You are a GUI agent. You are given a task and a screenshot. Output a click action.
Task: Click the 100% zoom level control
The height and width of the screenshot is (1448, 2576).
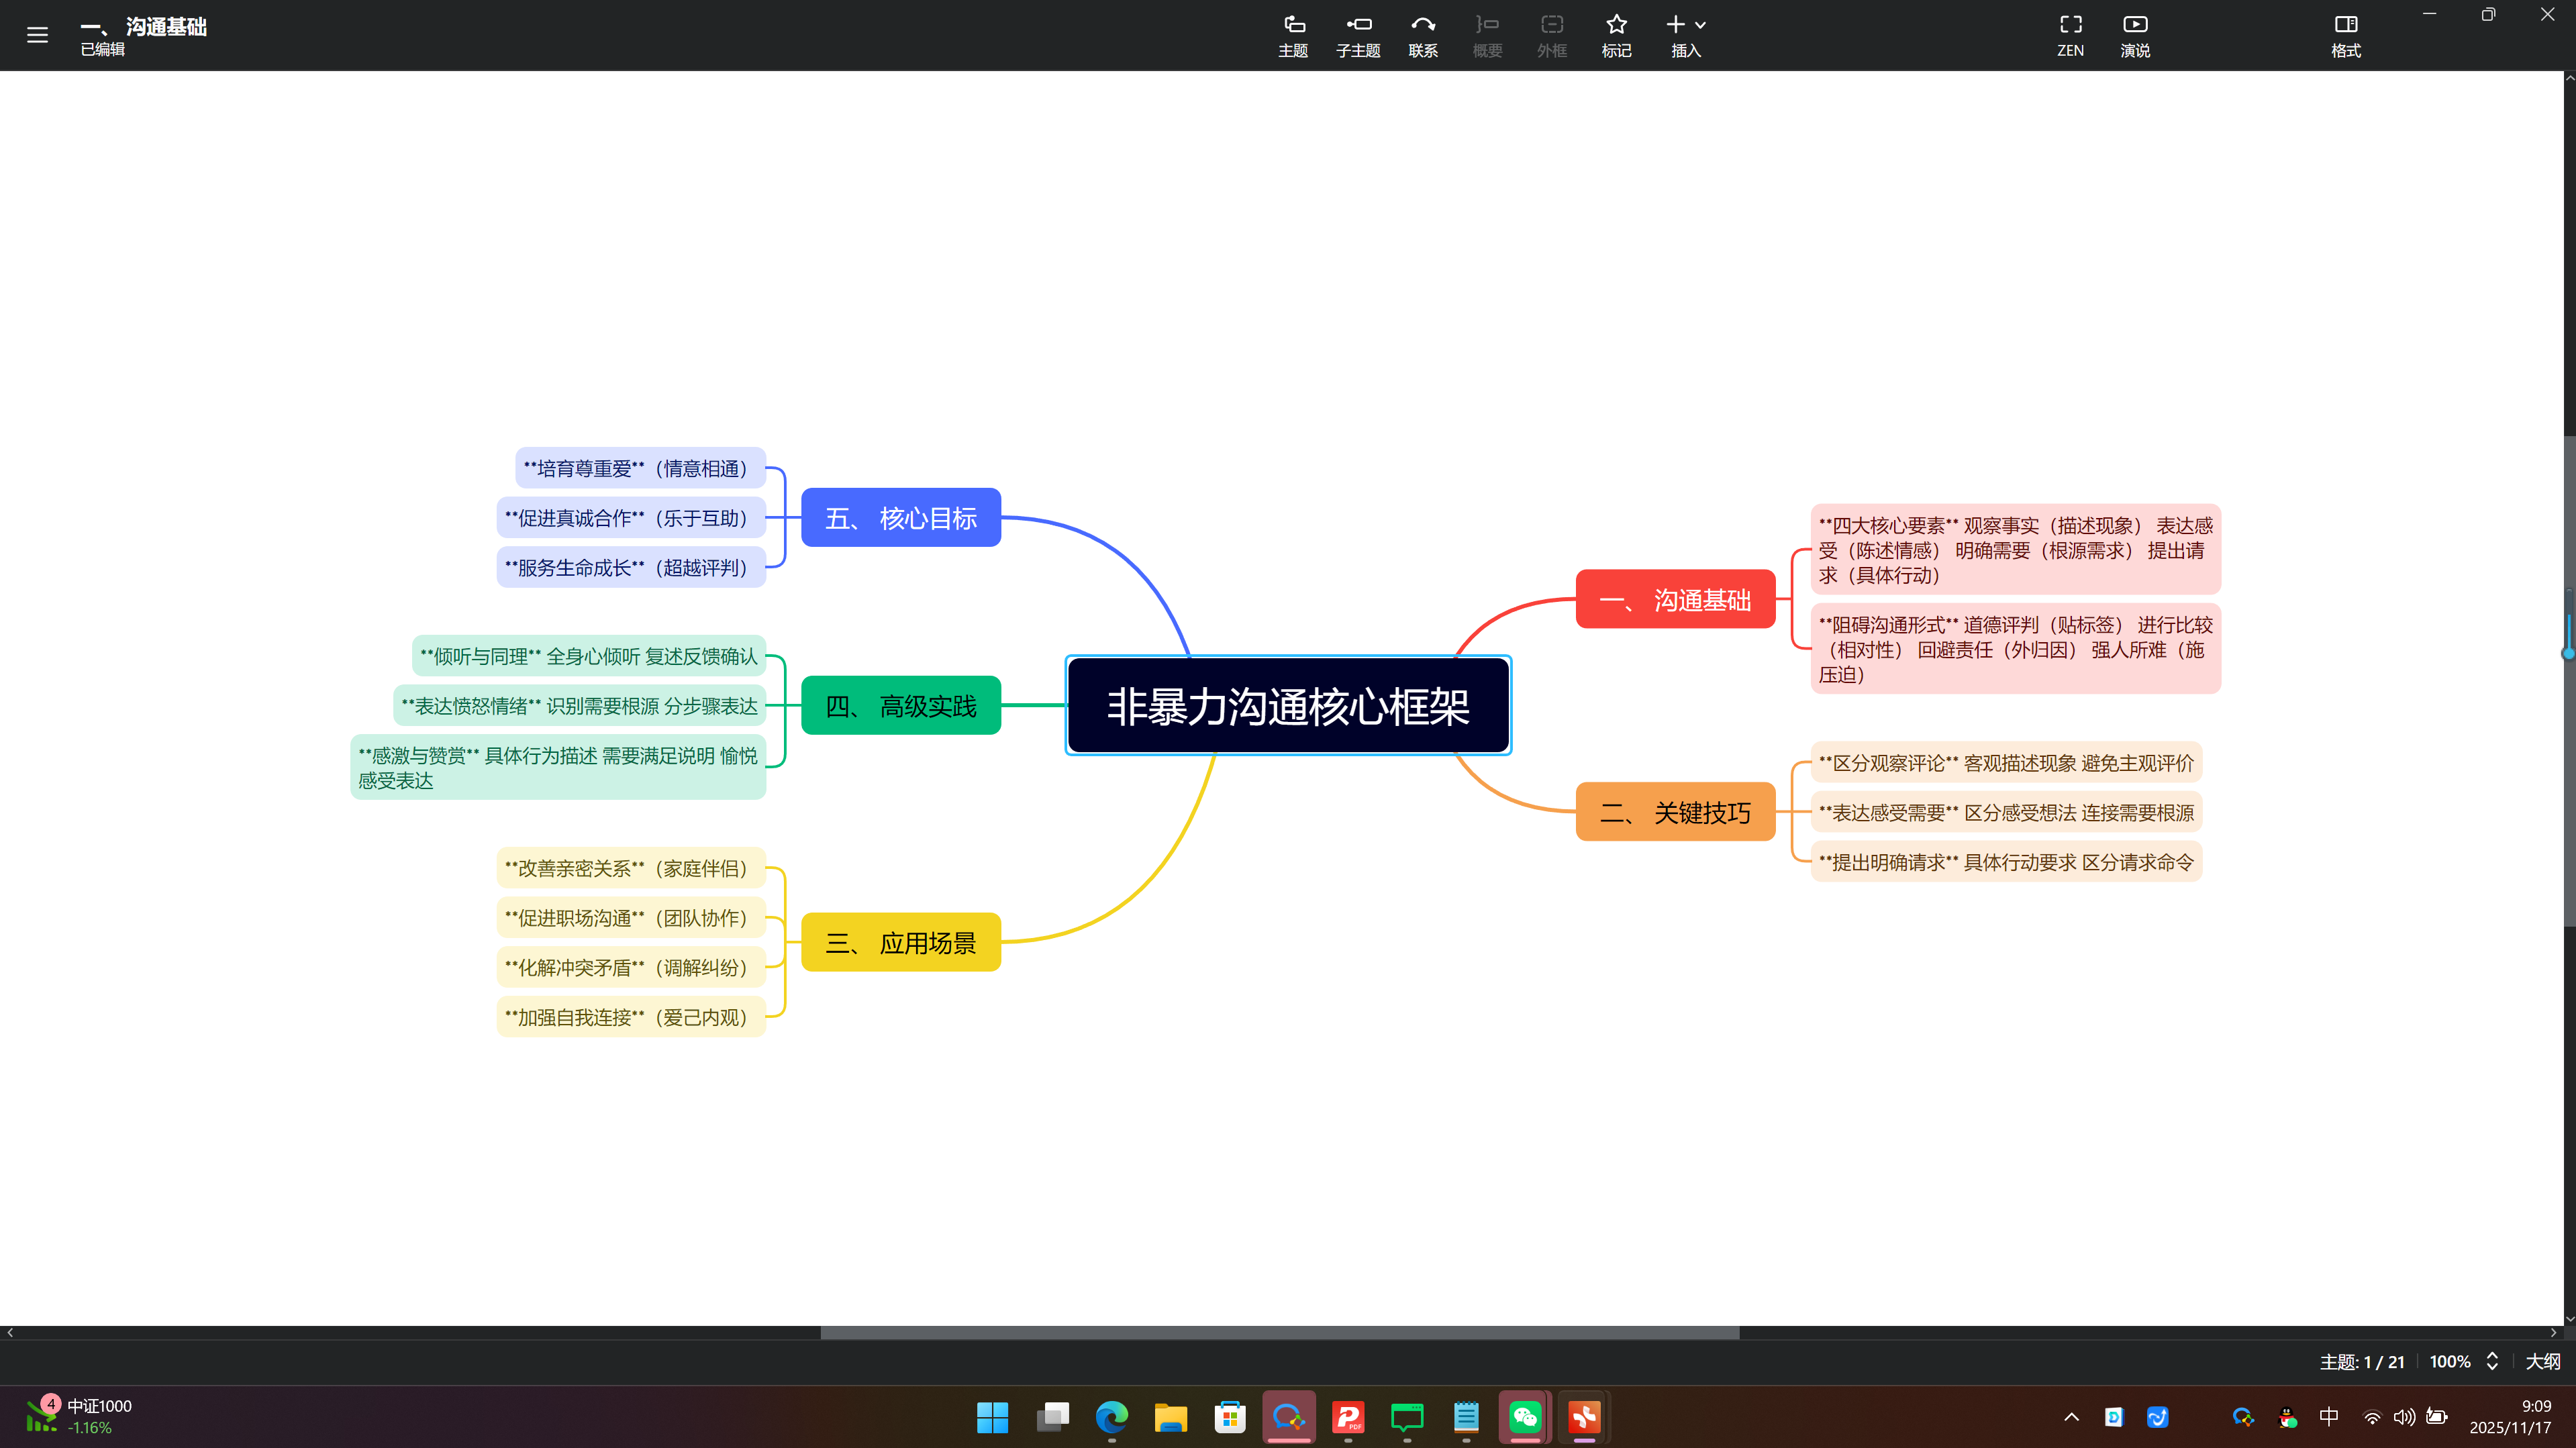click(2451, 1361)
